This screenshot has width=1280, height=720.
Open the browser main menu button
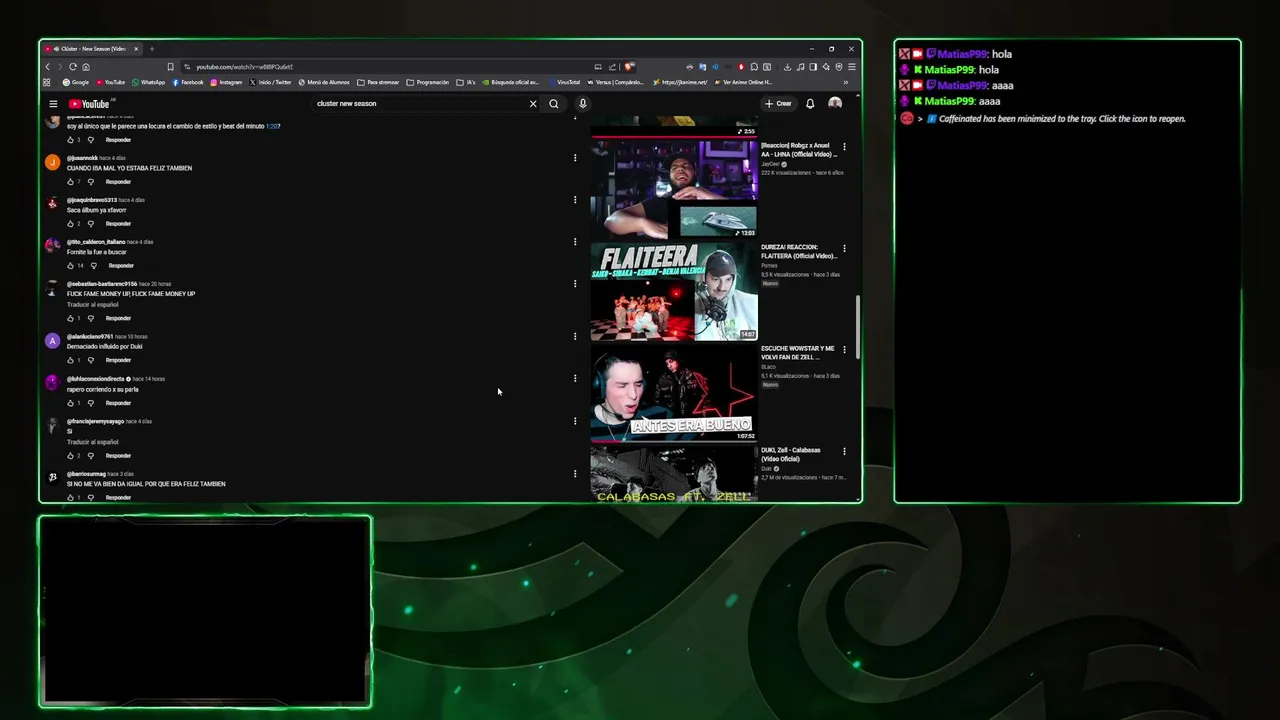click(x=851, y=67)
